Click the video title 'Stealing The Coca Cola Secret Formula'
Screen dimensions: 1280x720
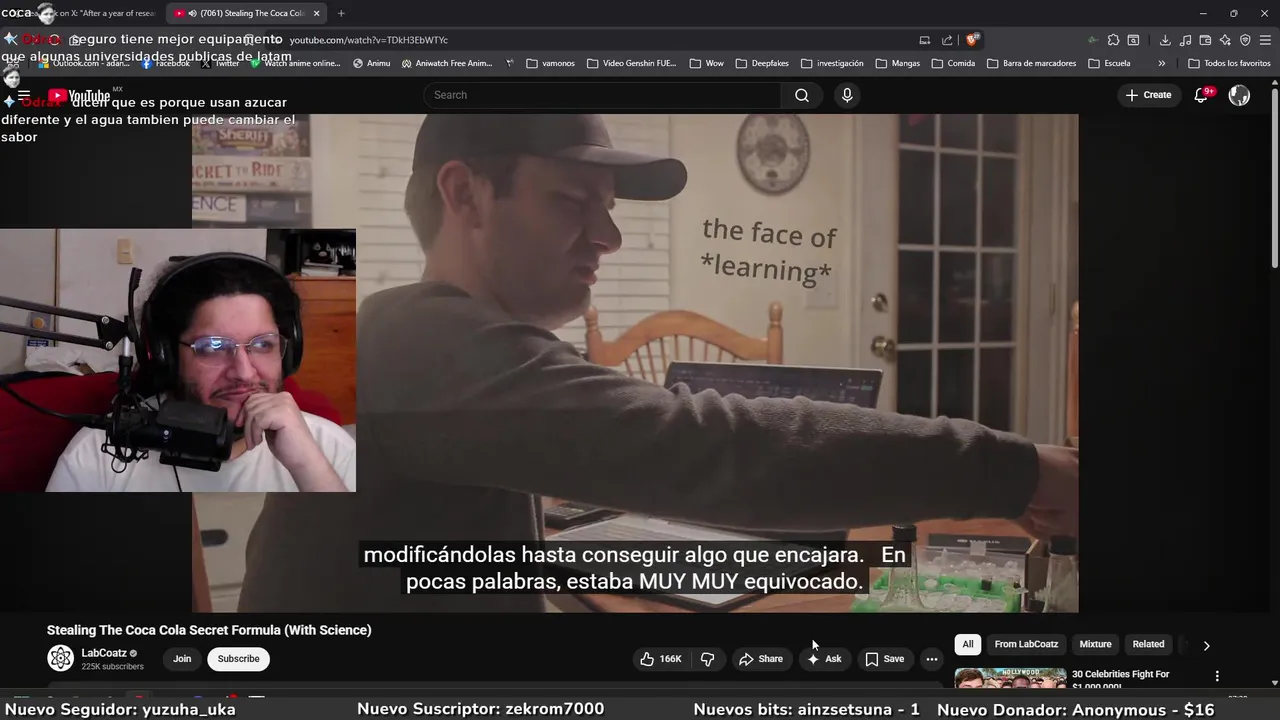[209, 630]
